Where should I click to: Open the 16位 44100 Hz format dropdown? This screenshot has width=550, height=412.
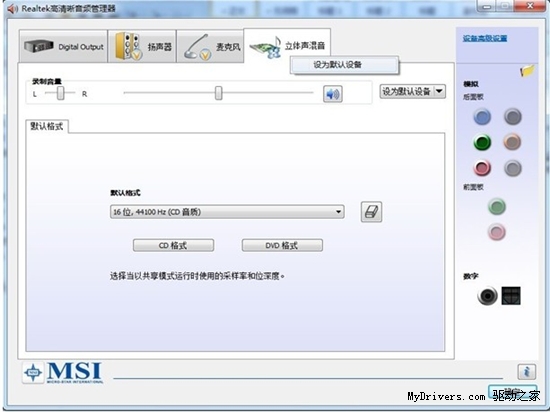coord(227,212)
